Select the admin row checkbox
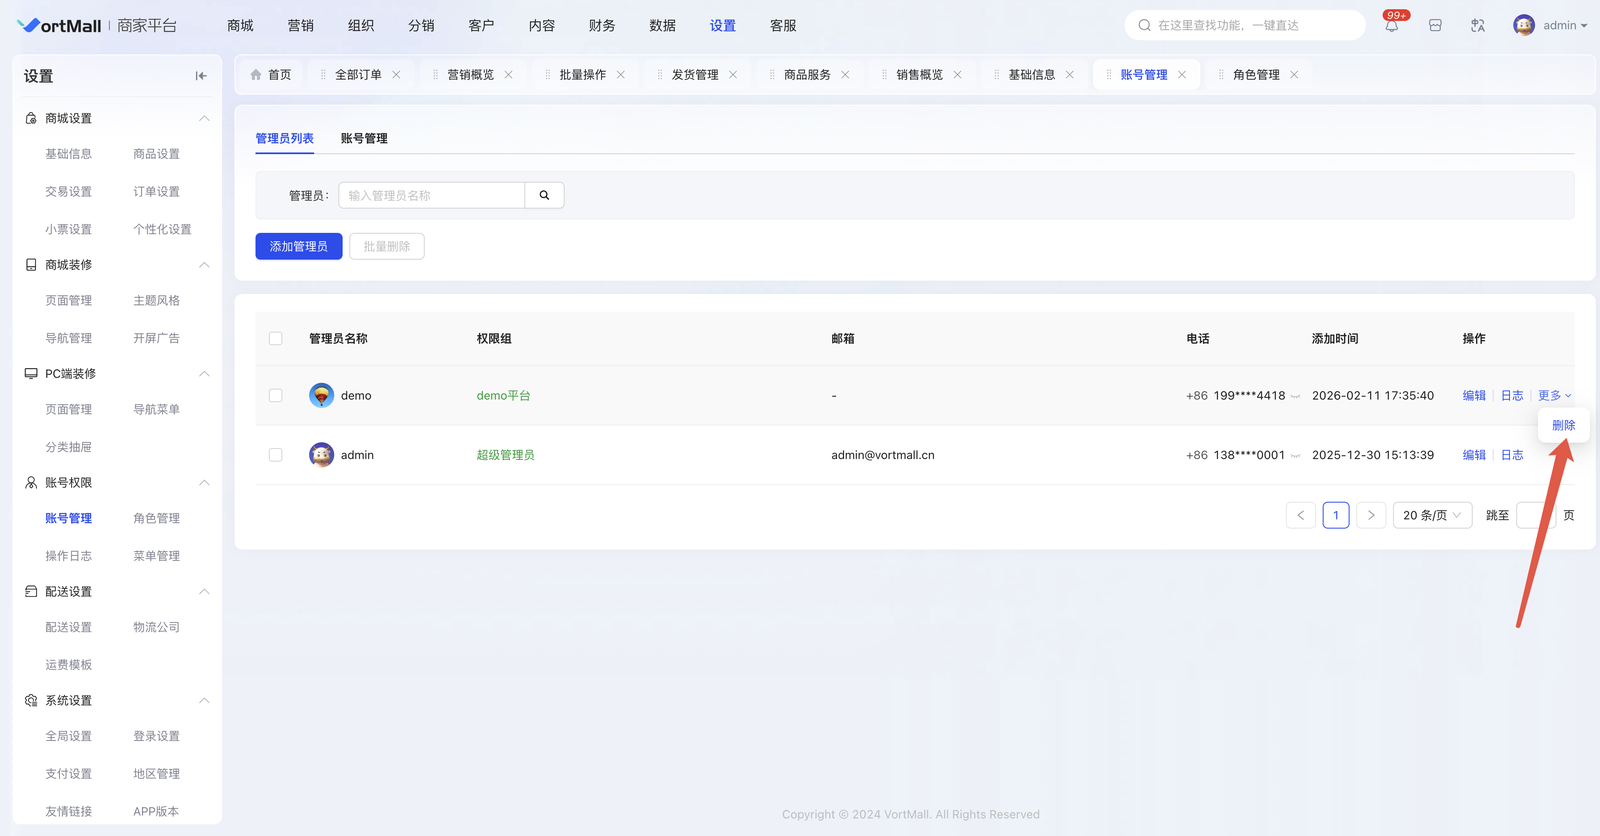The width and height of the screenshot is (1600, 836). [x=276, y=455]
